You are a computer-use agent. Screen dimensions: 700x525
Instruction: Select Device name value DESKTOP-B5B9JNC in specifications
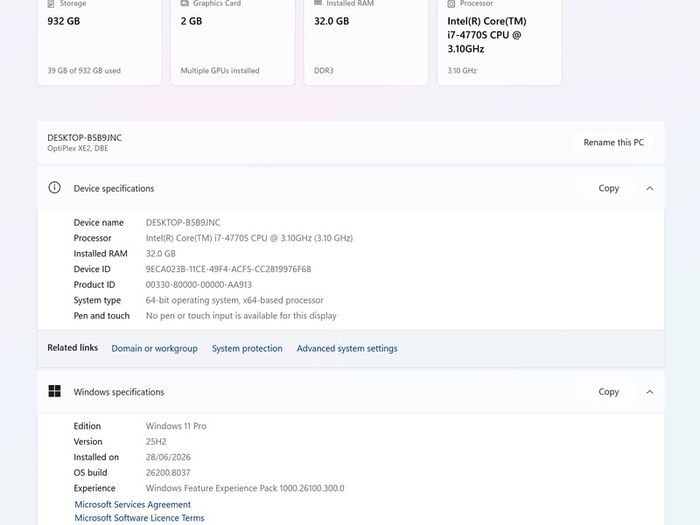(x=183, y=222)
